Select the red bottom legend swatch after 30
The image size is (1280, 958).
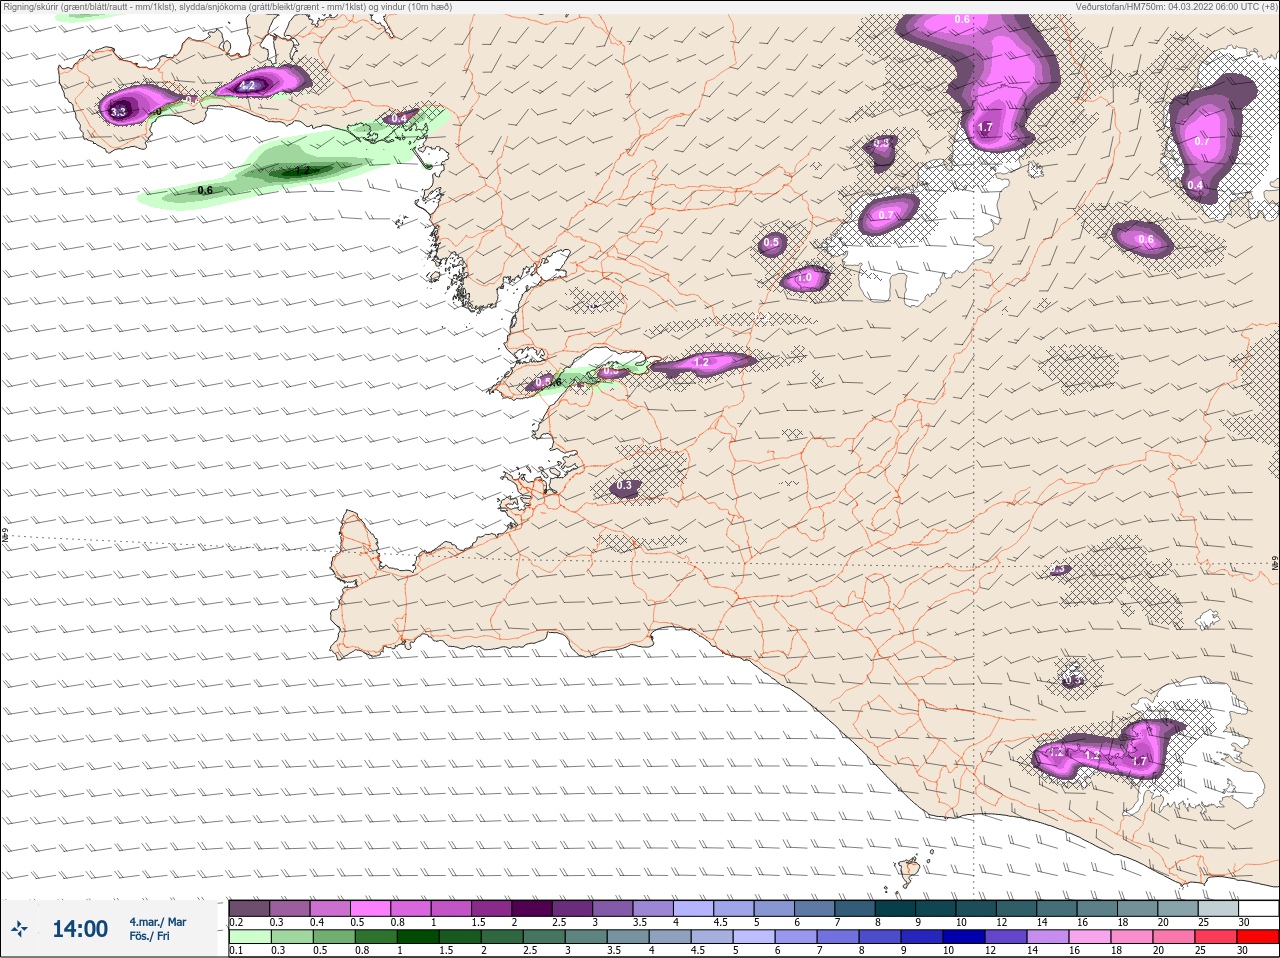pyautogui.click(x=1257, y=937)
